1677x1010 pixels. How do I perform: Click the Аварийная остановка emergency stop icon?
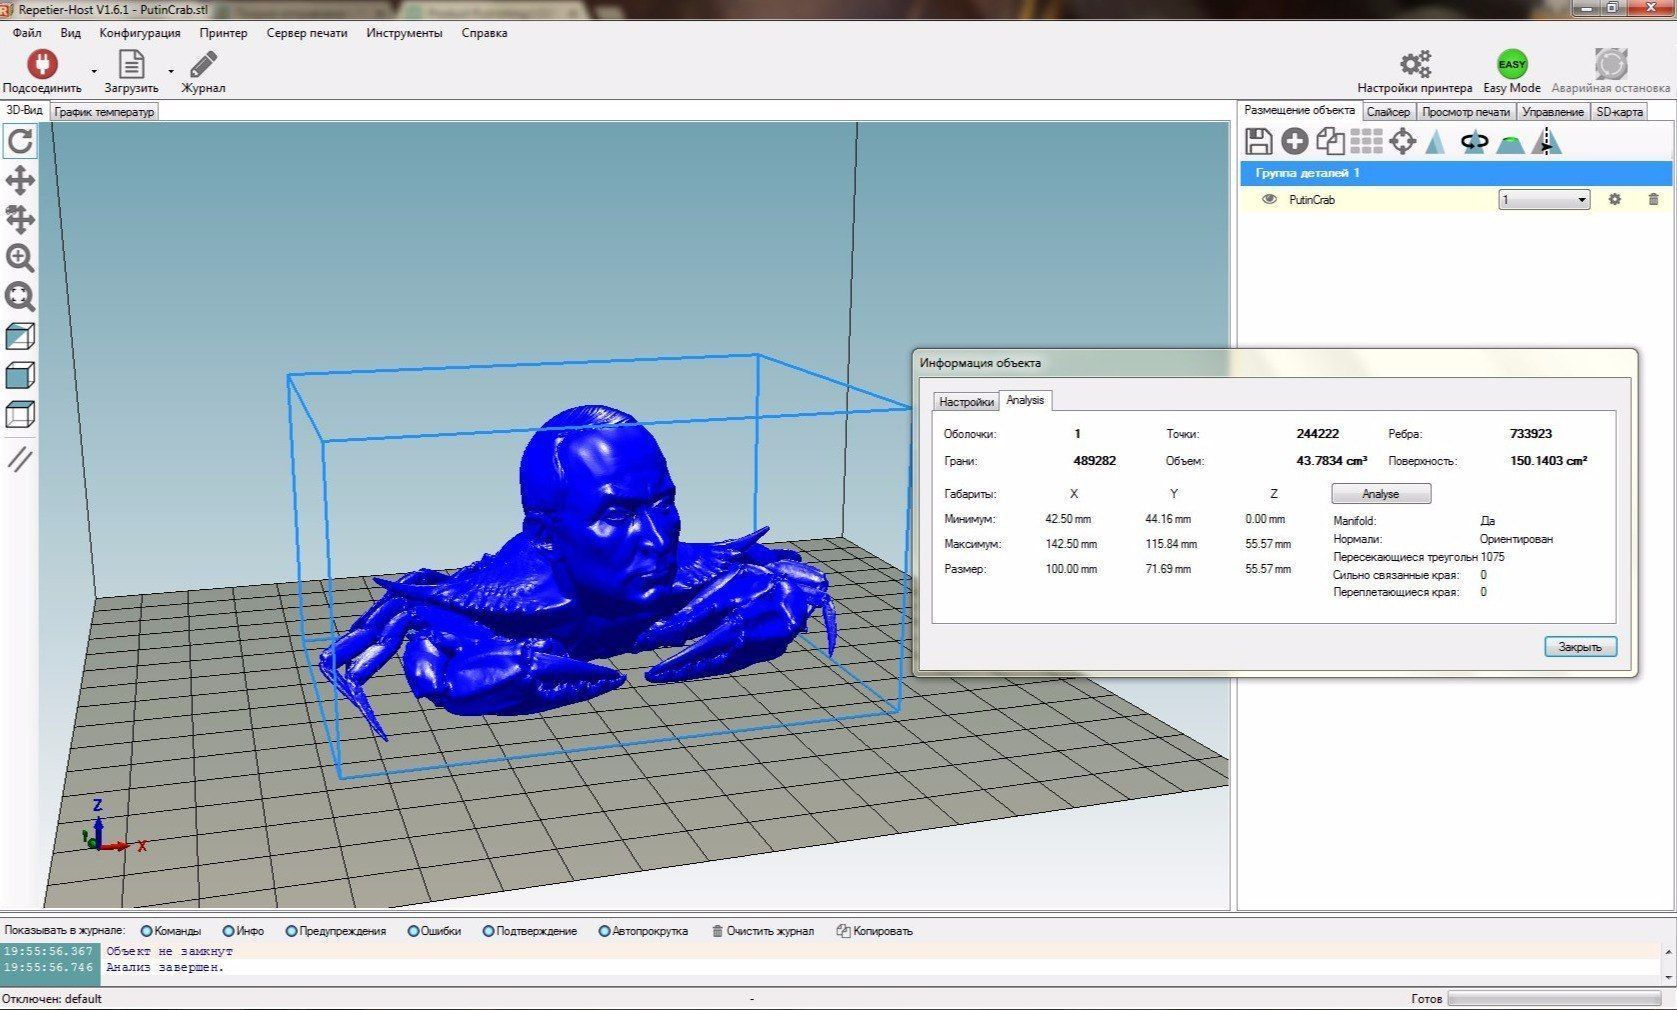coord(1611,64)
